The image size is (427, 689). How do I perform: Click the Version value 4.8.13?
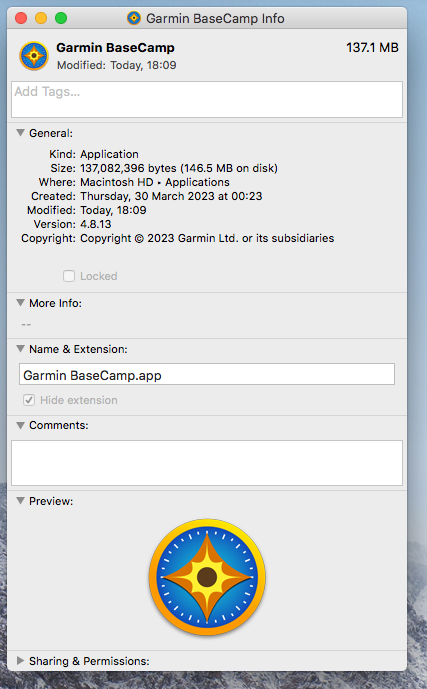[96, 224]
